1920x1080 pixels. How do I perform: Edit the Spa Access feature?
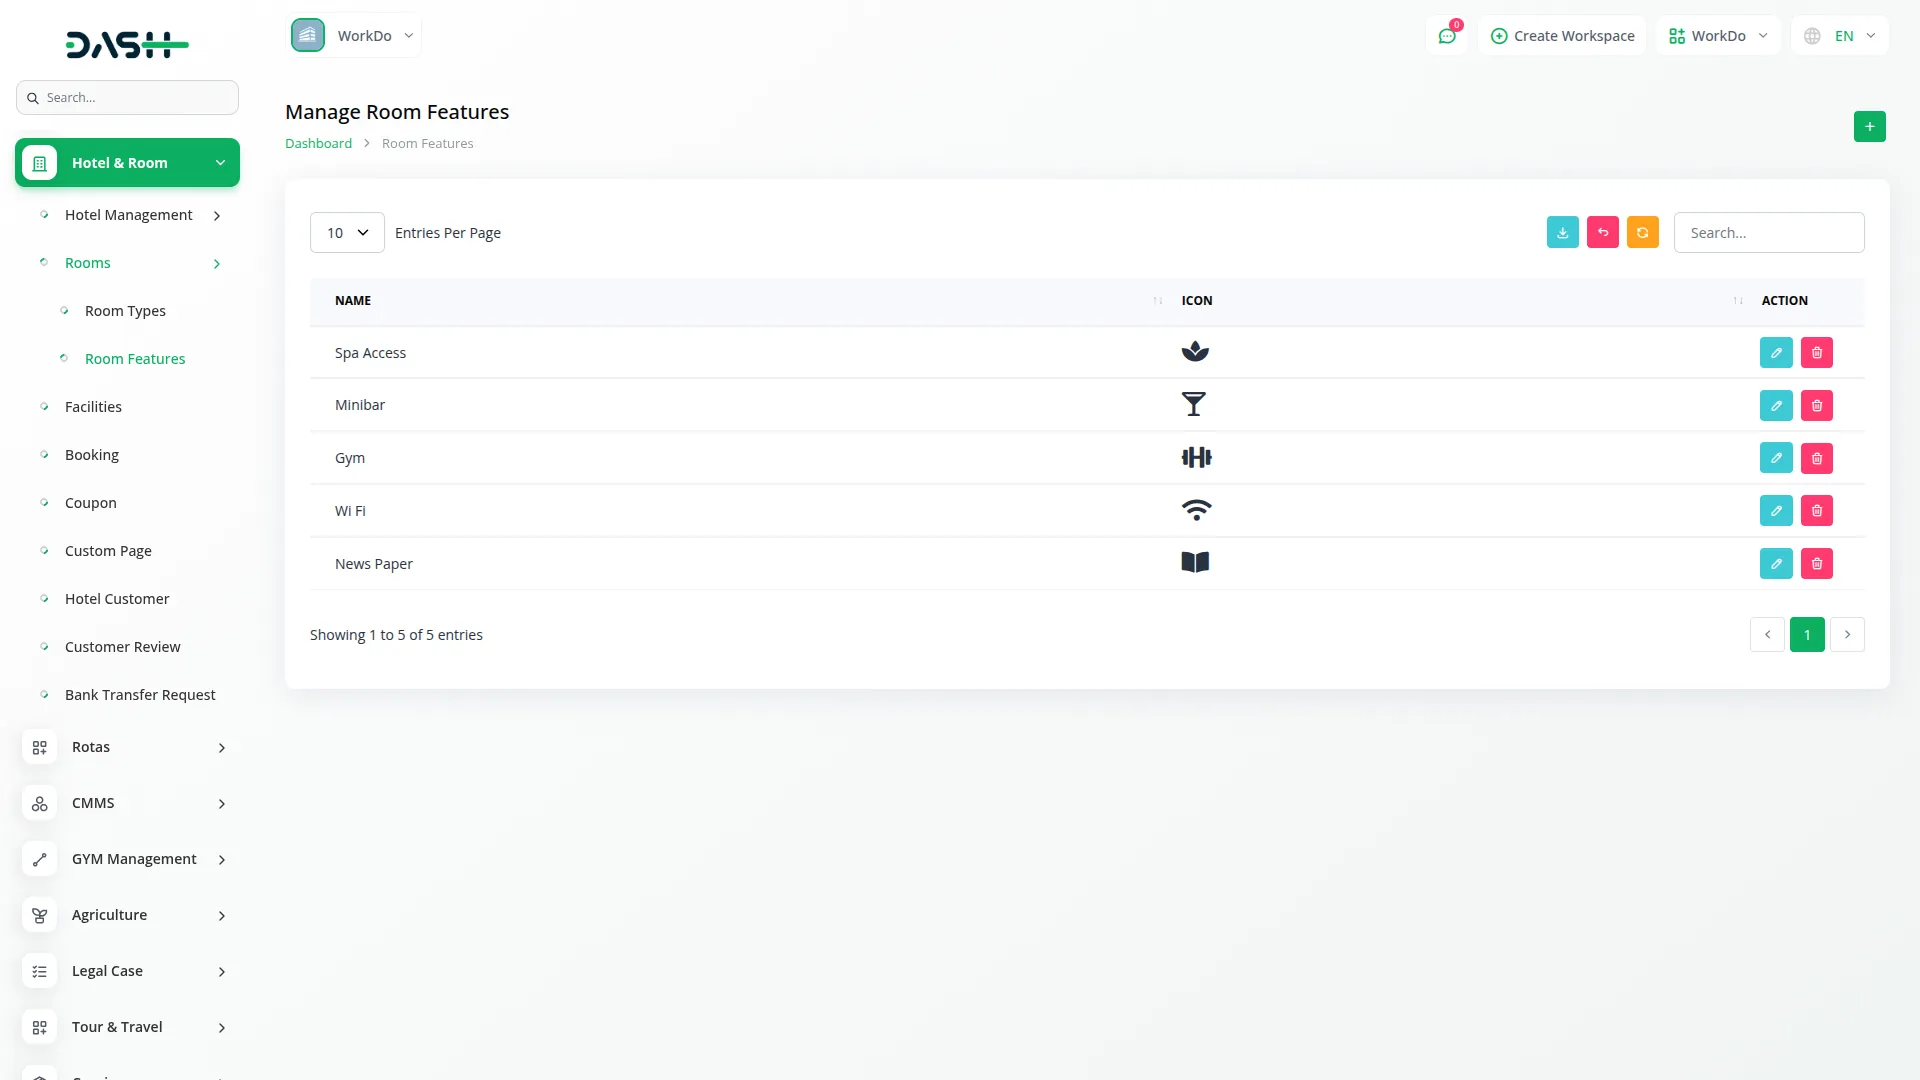(x=1776, y=352)
